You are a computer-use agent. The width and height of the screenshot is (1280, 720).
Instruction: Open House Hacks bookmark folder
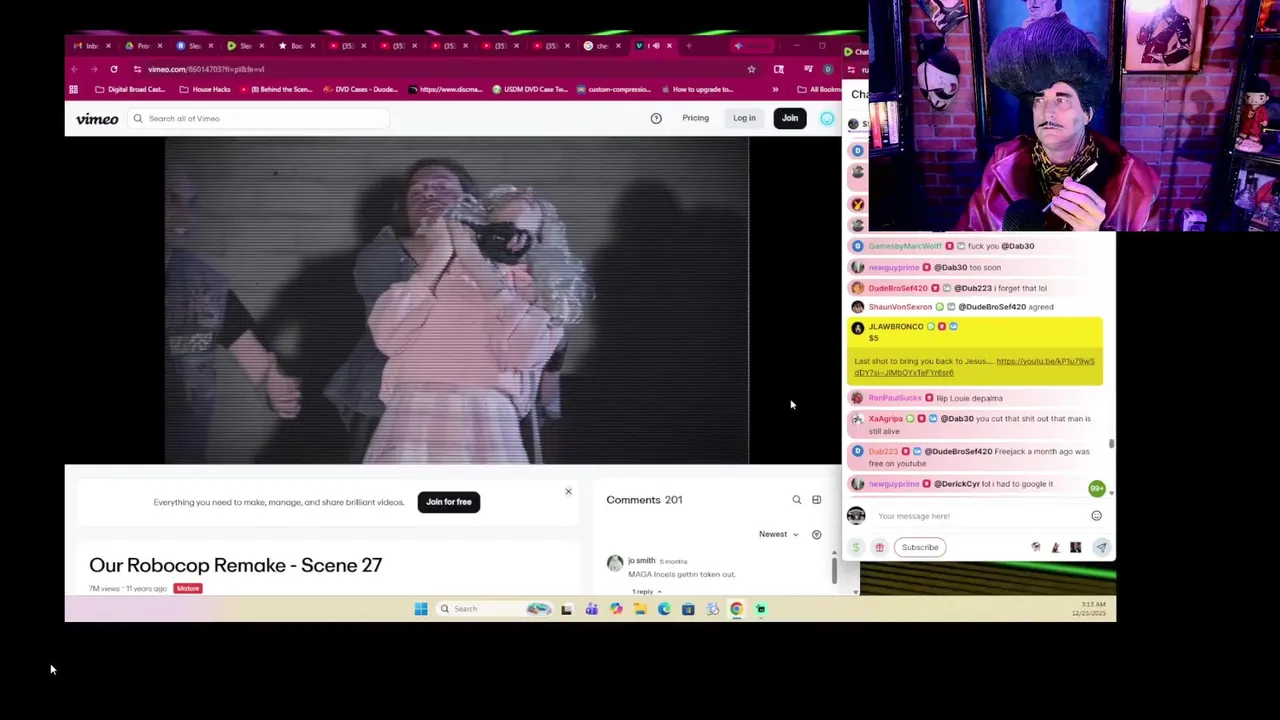205,89
